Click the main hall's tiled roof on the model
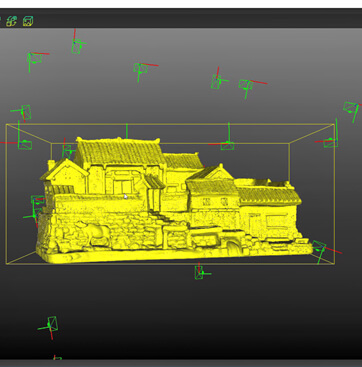362x367 pixels. coord(118,152)
